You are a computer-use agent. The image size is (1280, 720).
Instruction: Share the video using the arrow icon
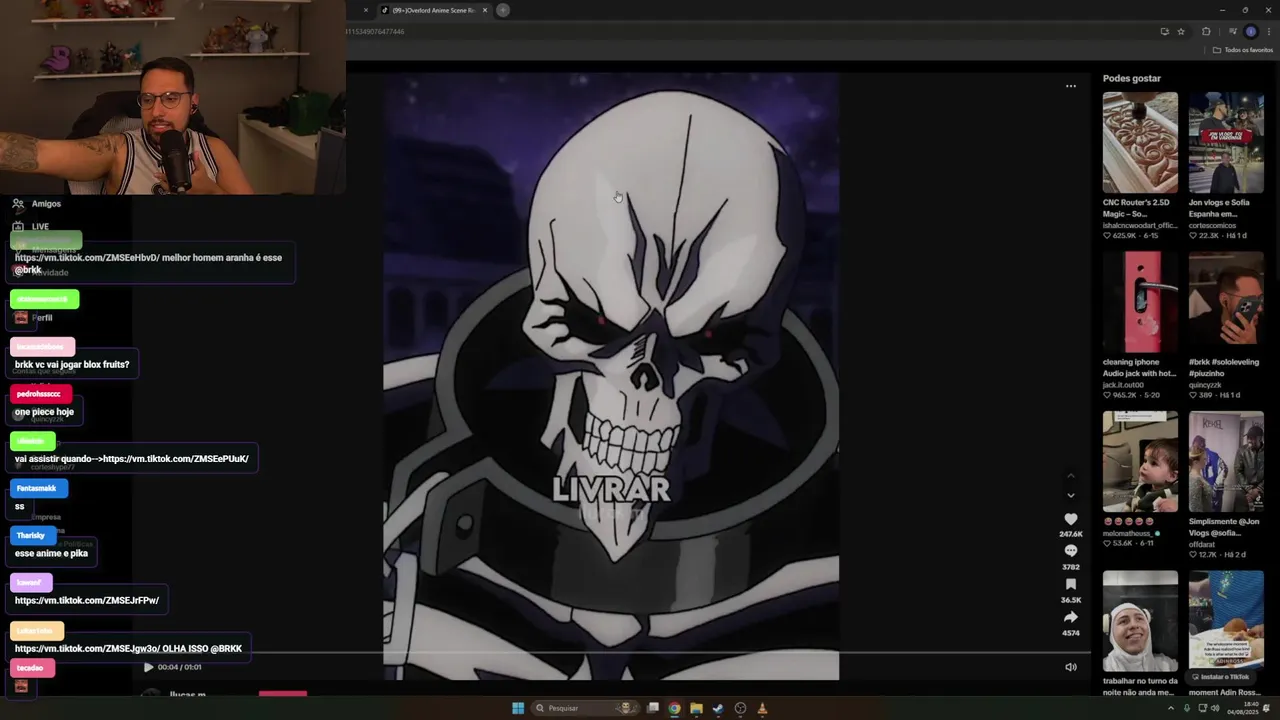(x=1070, y=617)
